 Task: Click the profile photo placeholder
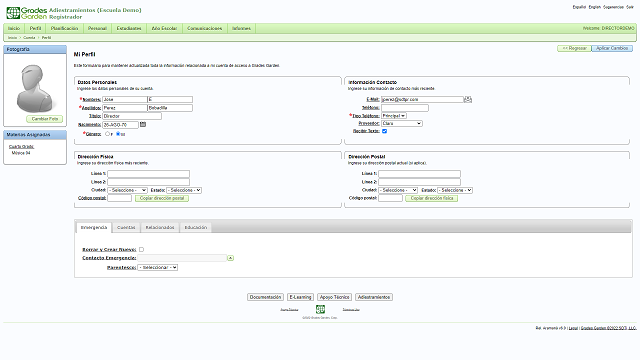click(35, 88)
